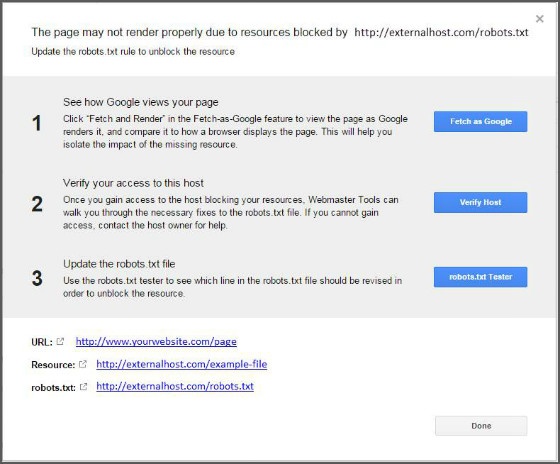Click the 'URL:' label

(x=42, y=342)
